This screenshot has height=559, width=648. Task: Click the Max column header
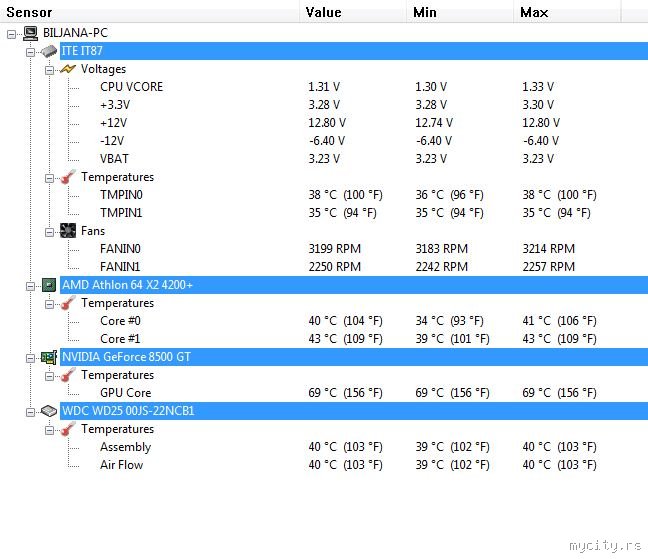click(x=567, y=12)
